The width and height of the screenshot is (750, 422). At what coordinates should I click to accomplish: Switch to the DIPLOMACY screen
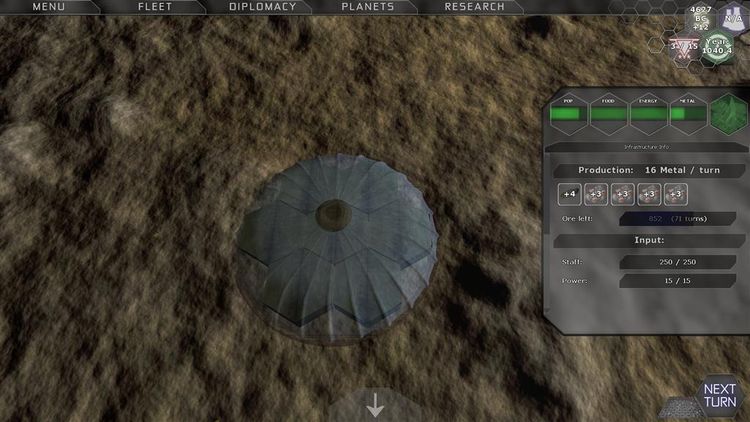click(x=263, y=7)
